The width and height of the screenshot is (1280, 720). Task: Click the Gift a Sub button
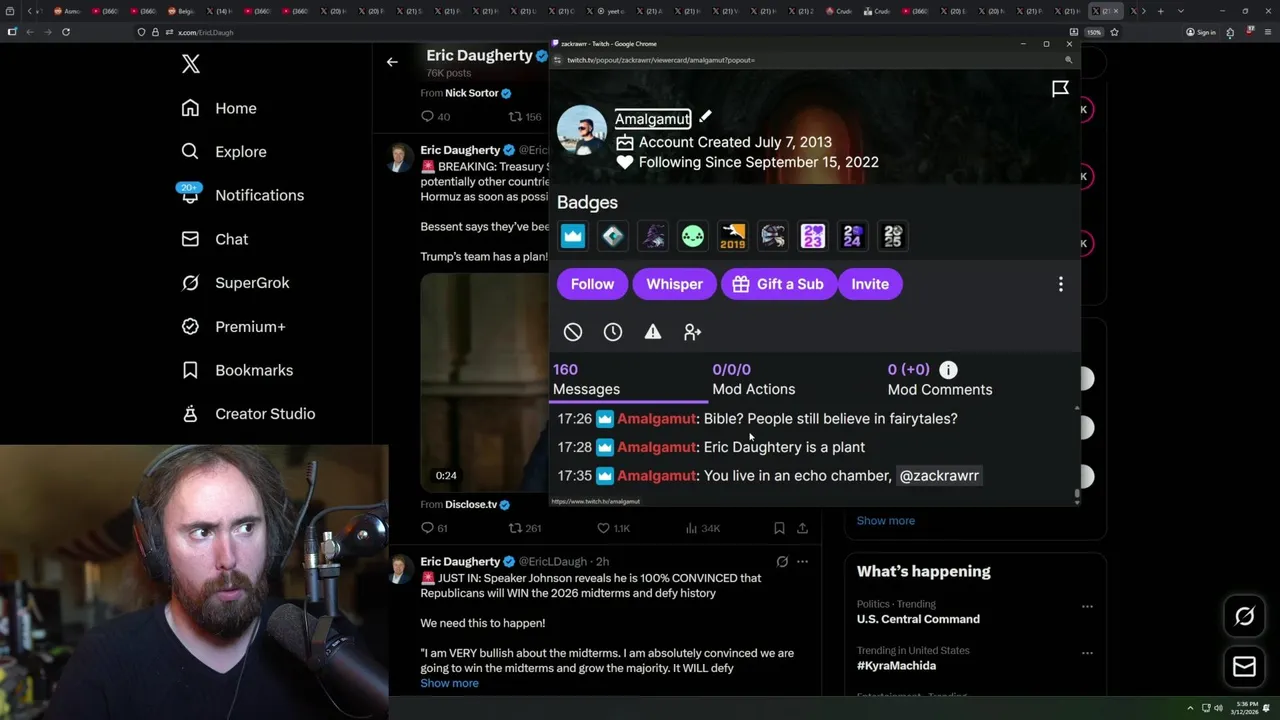point(779,284)
